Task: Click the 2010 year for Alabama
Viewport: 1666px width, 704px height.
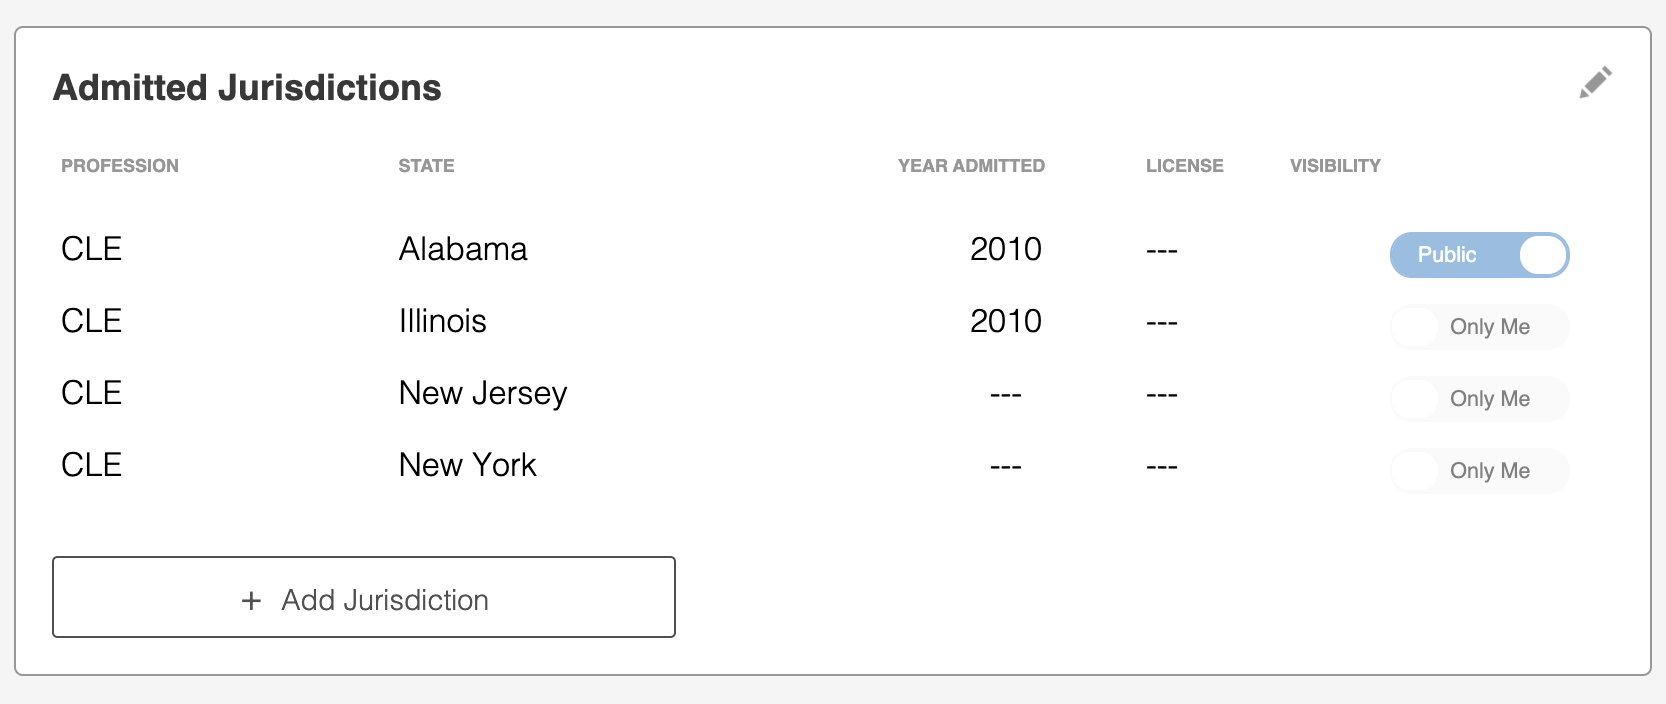Action: (x=1006, y=249)
